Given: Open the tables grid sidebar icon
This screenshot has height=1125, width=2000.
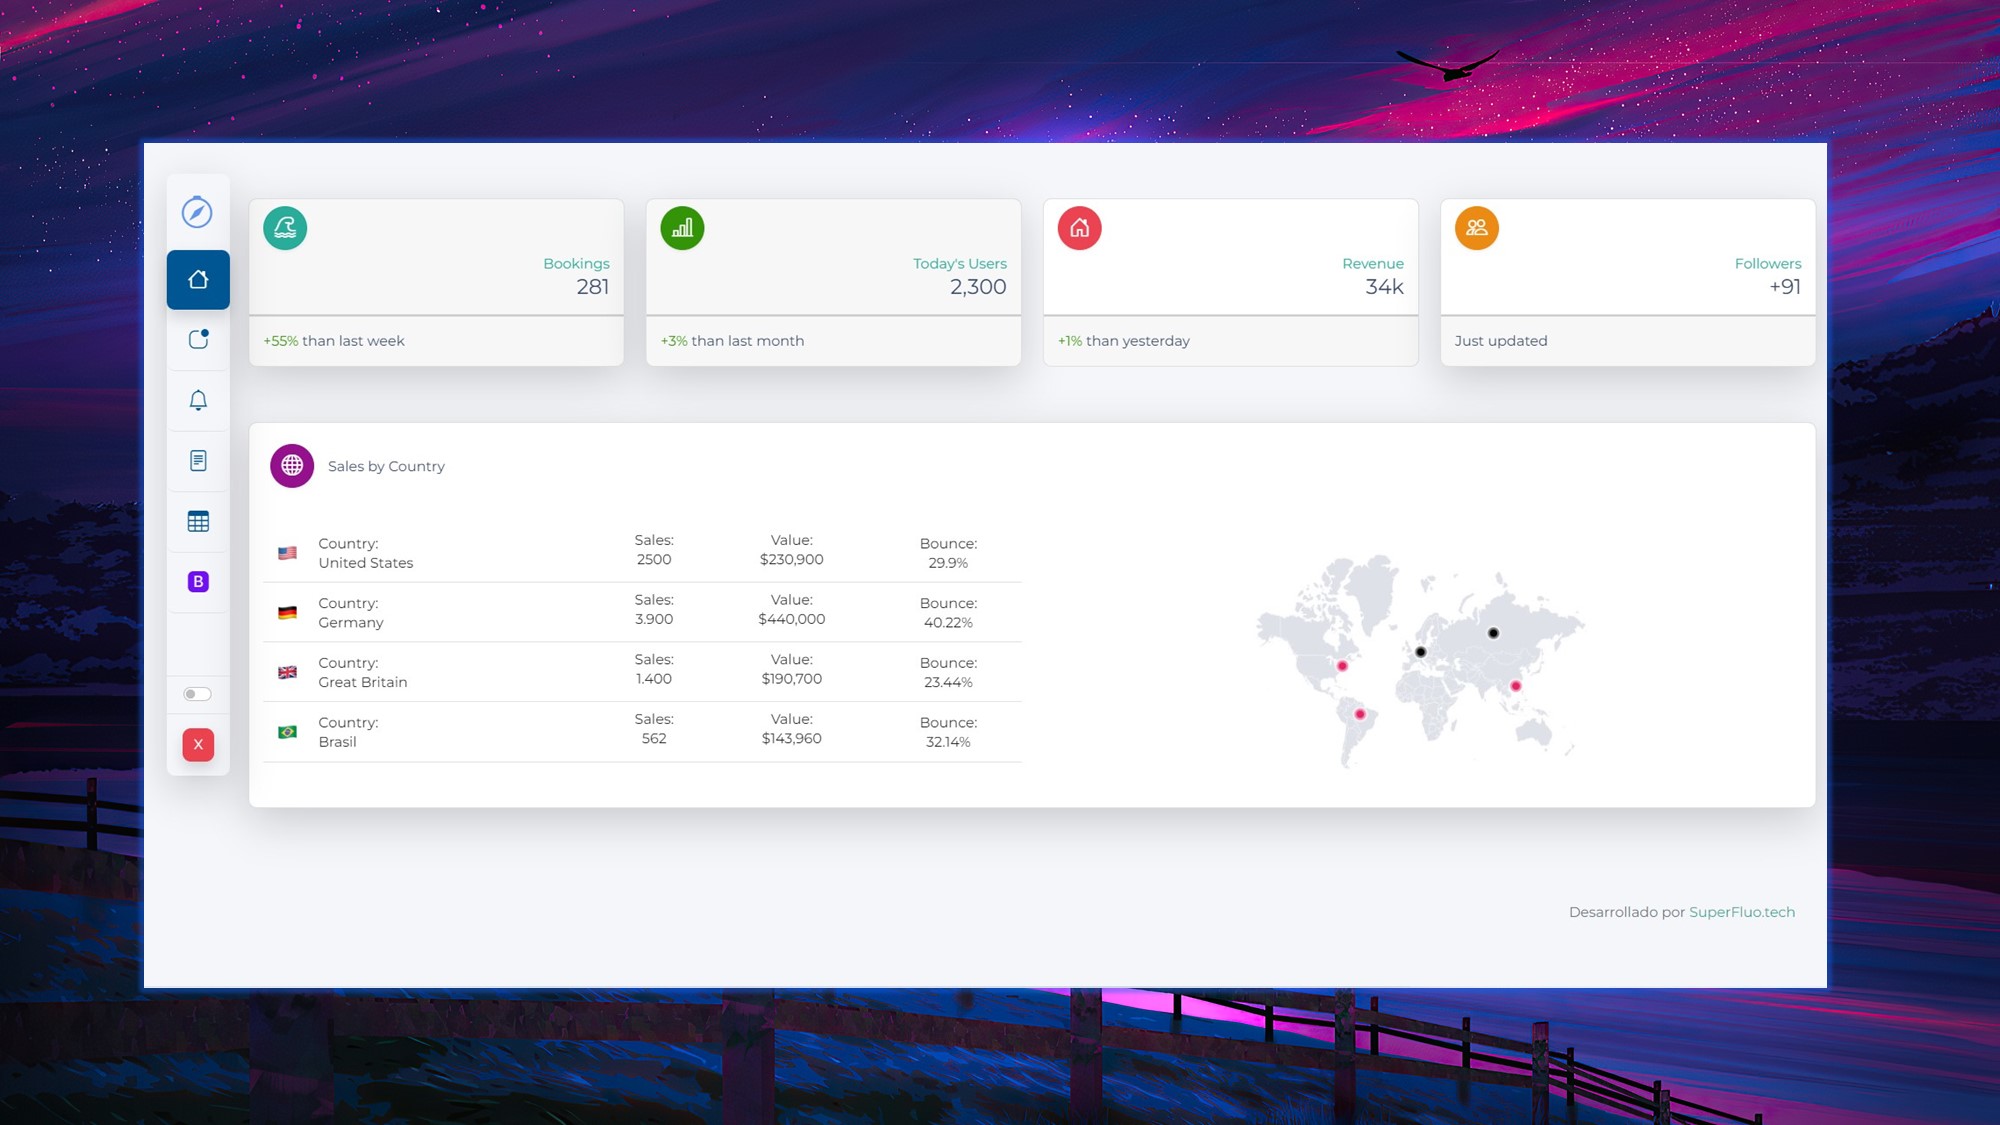Looking at the screenshot, I should 198,521.
